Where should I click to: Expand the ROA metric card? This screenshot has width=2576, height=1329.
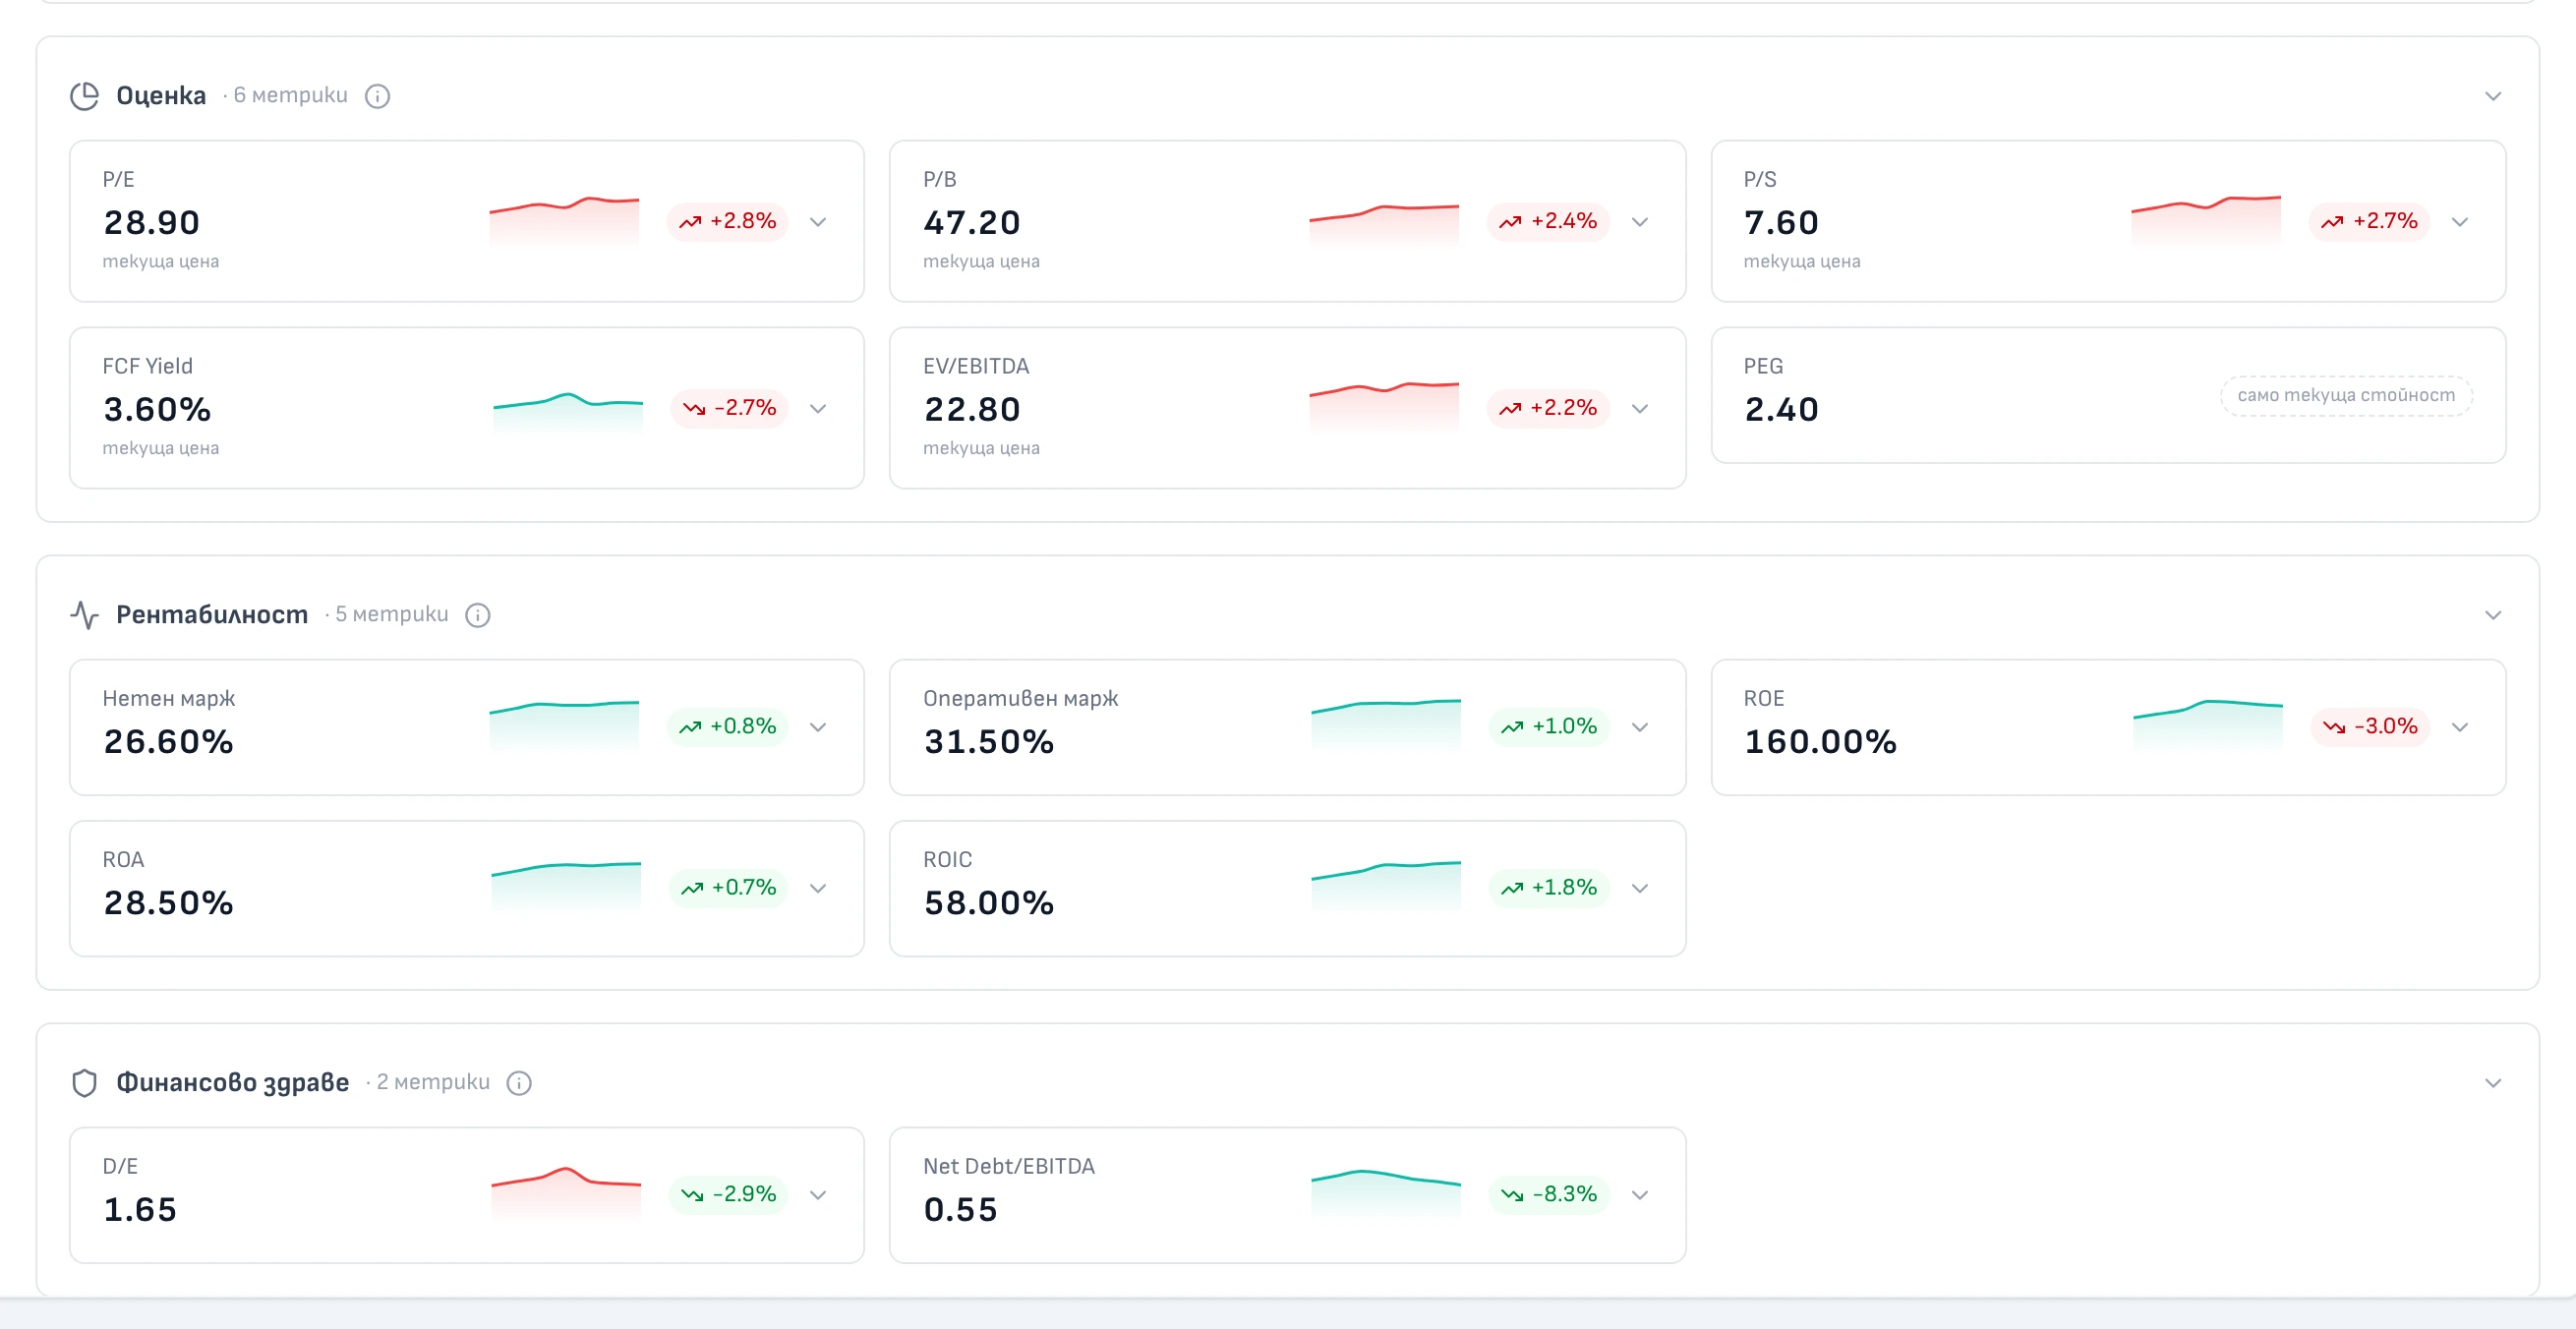[818, 888]
